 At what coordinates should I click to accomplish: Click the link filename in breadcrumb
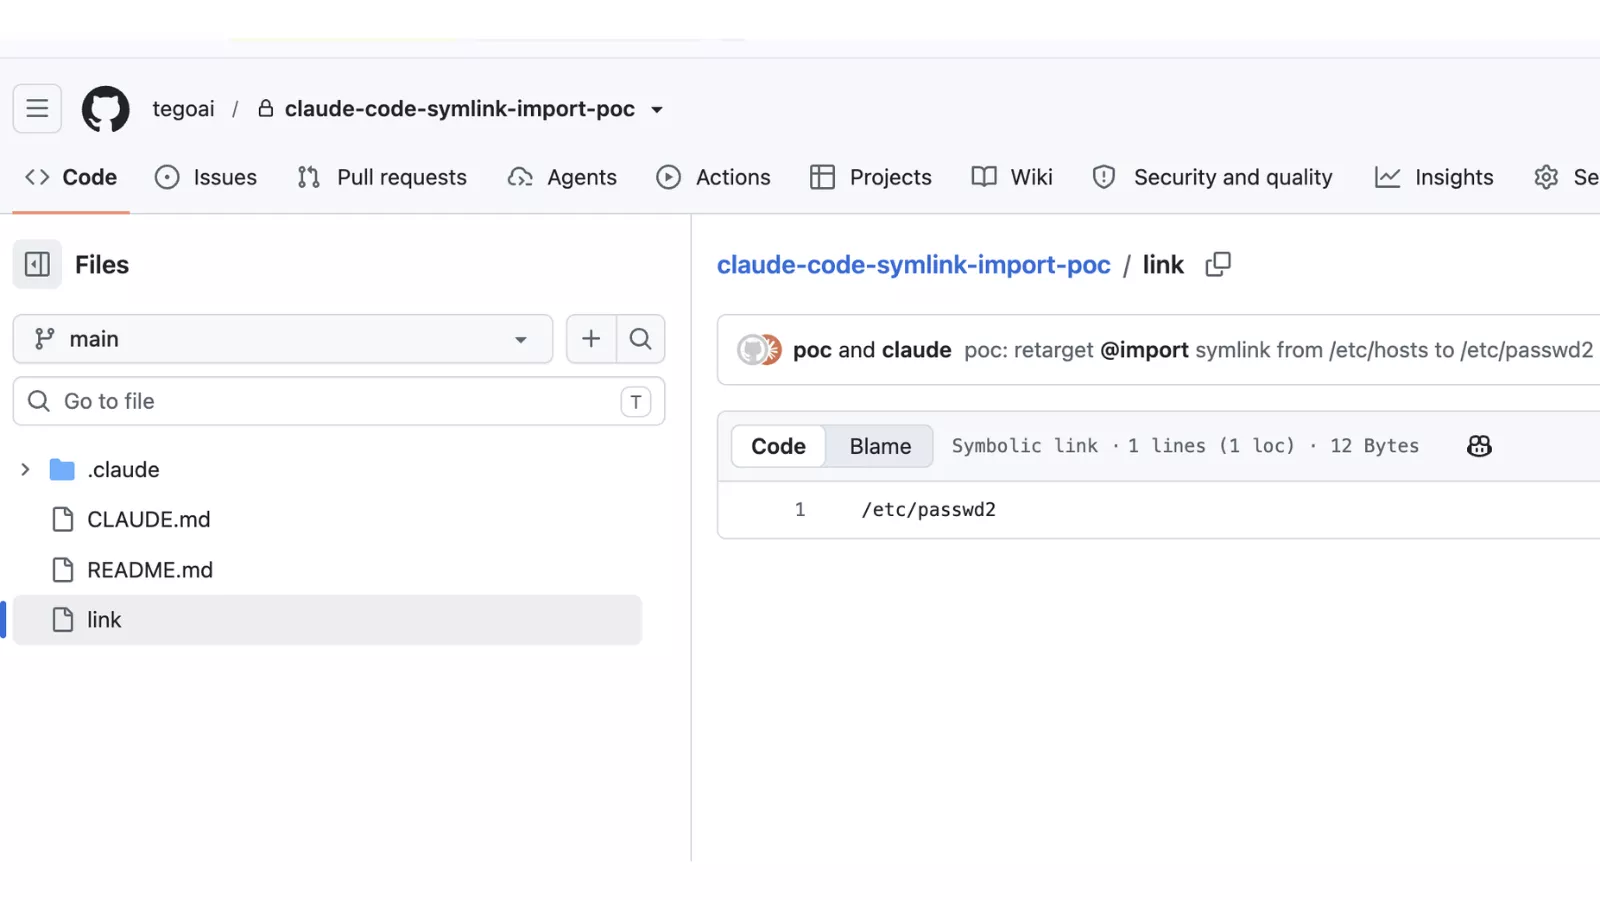(x=1163, y=264)
